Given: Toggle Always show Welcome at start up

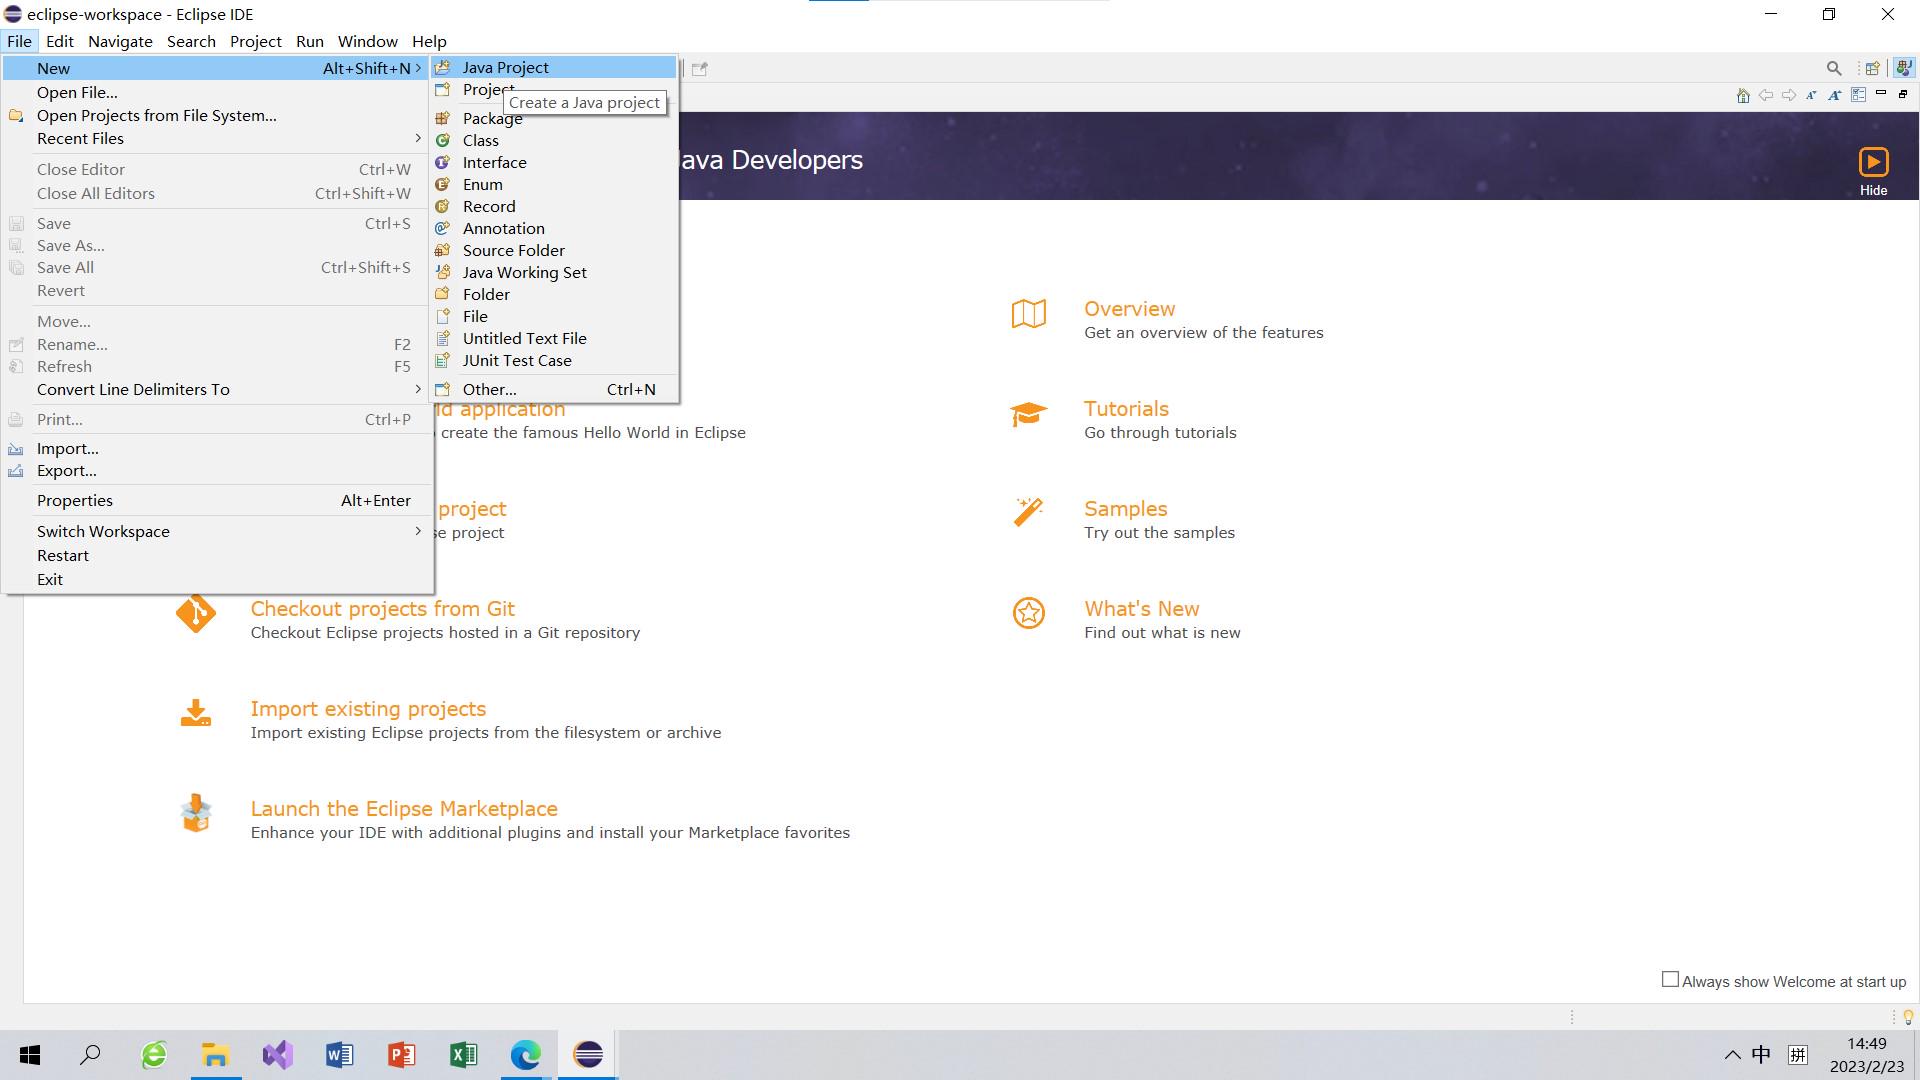Looking at the screenshot, I should [1670, 980].
